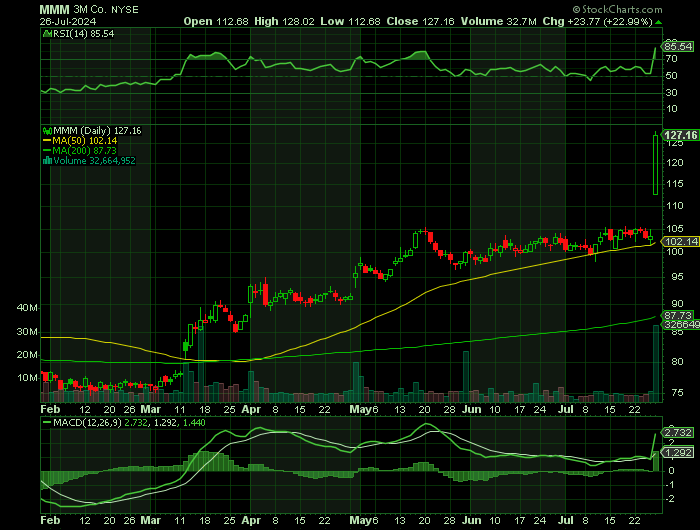
Task: Click 'Apr' on the price panel date axis
Action: 251,409
